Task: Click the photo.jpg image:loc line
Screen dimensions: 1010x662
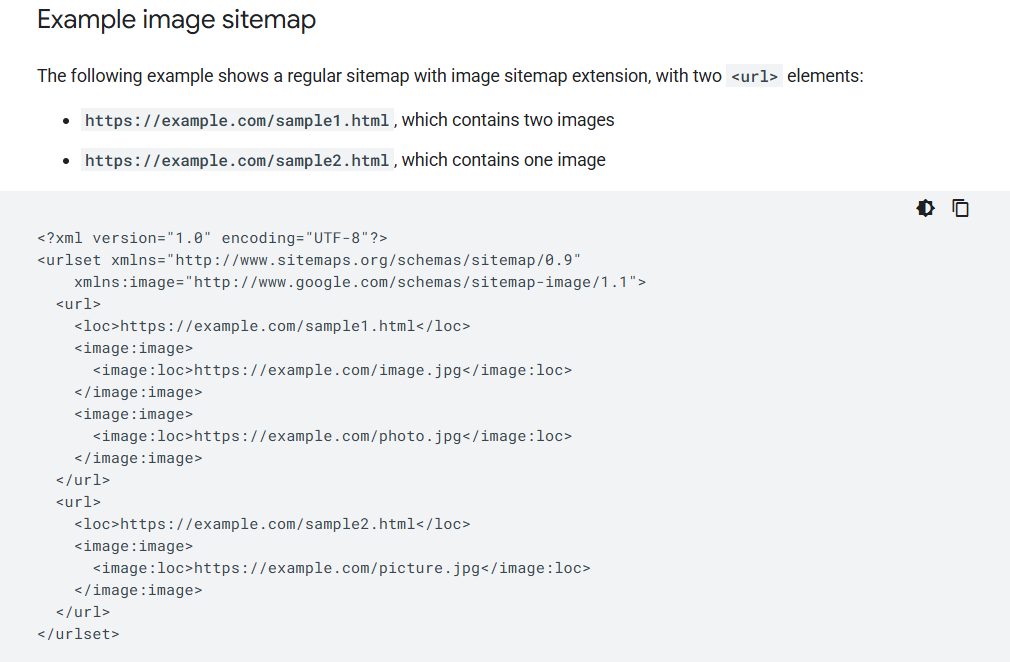Action: pyautogui.click(x=332, y=436)
